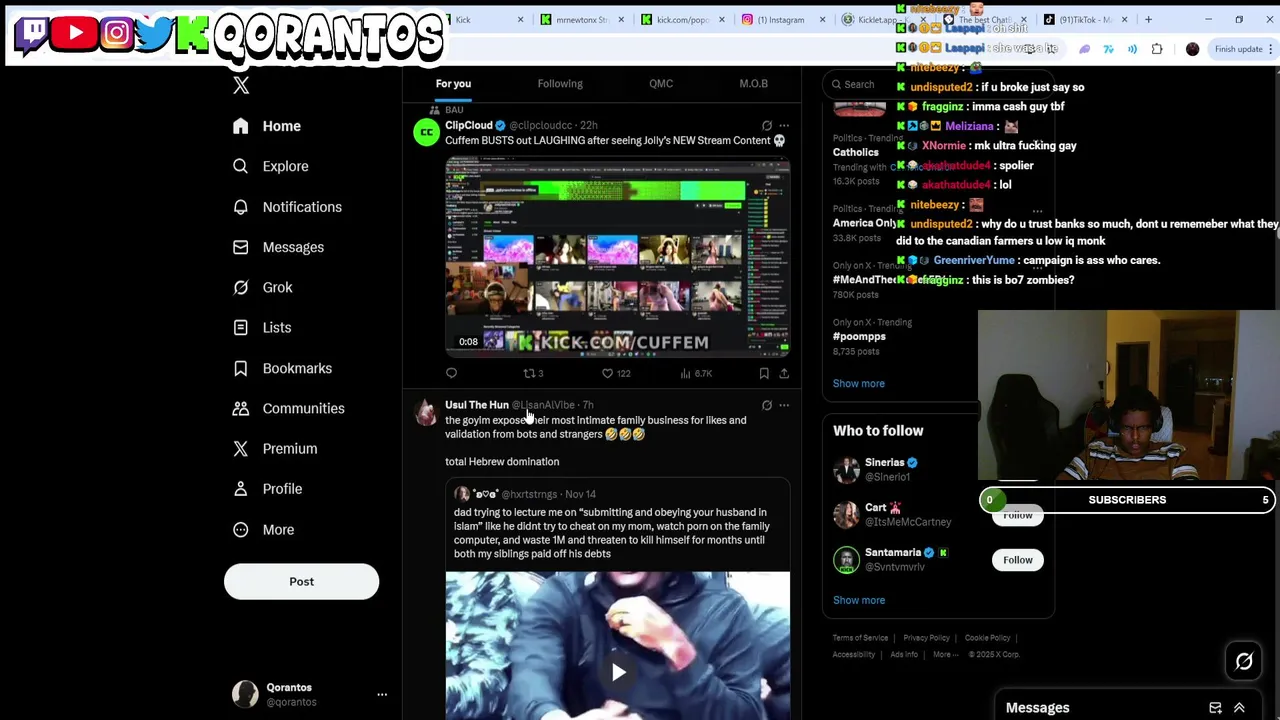
Task: Open Notifications in the sidebar
Action: [x=287, y=207]
